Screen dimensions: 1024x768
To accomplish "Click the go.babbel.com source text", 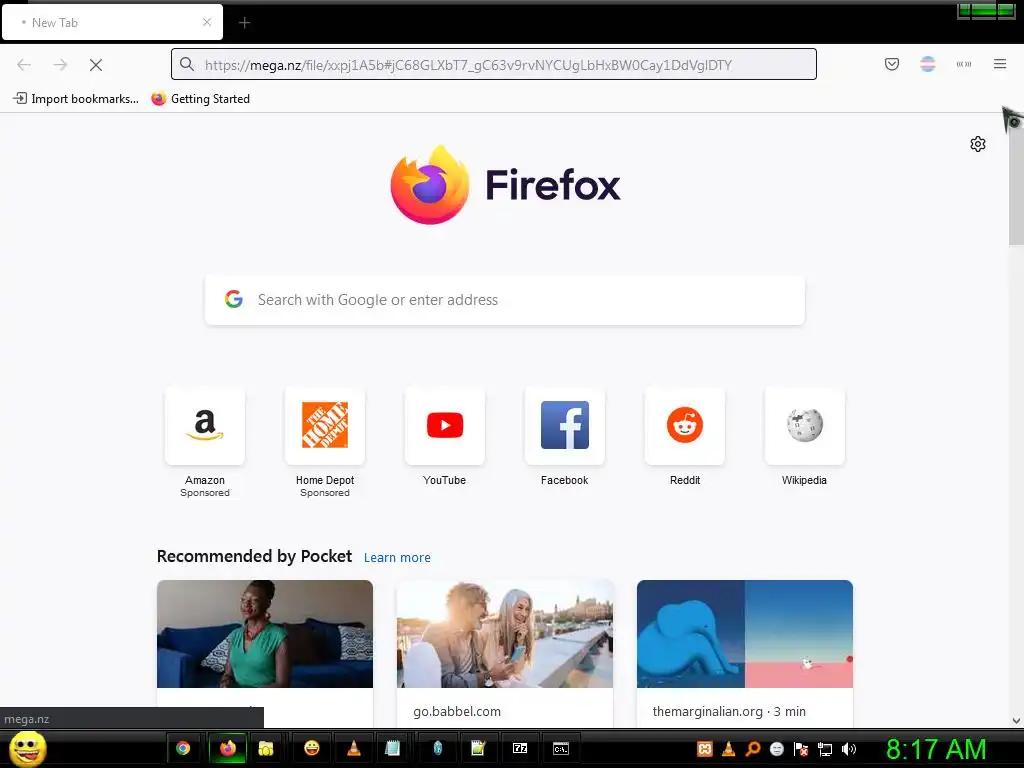I will point(457,711).
